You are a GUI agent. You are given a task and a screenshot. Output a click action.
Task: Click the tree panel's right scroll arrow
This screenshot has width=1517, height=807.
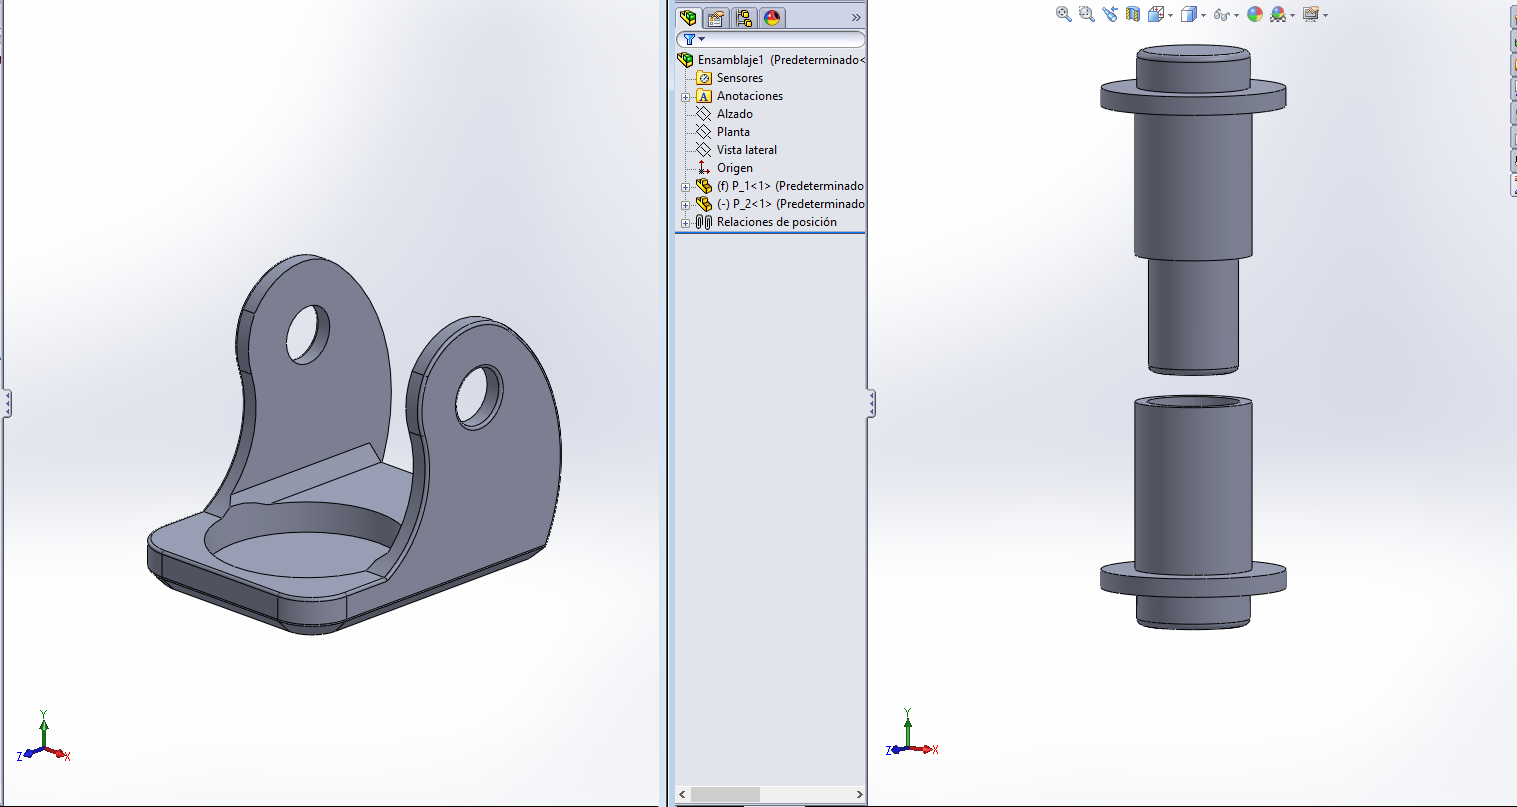click(859, 795)
